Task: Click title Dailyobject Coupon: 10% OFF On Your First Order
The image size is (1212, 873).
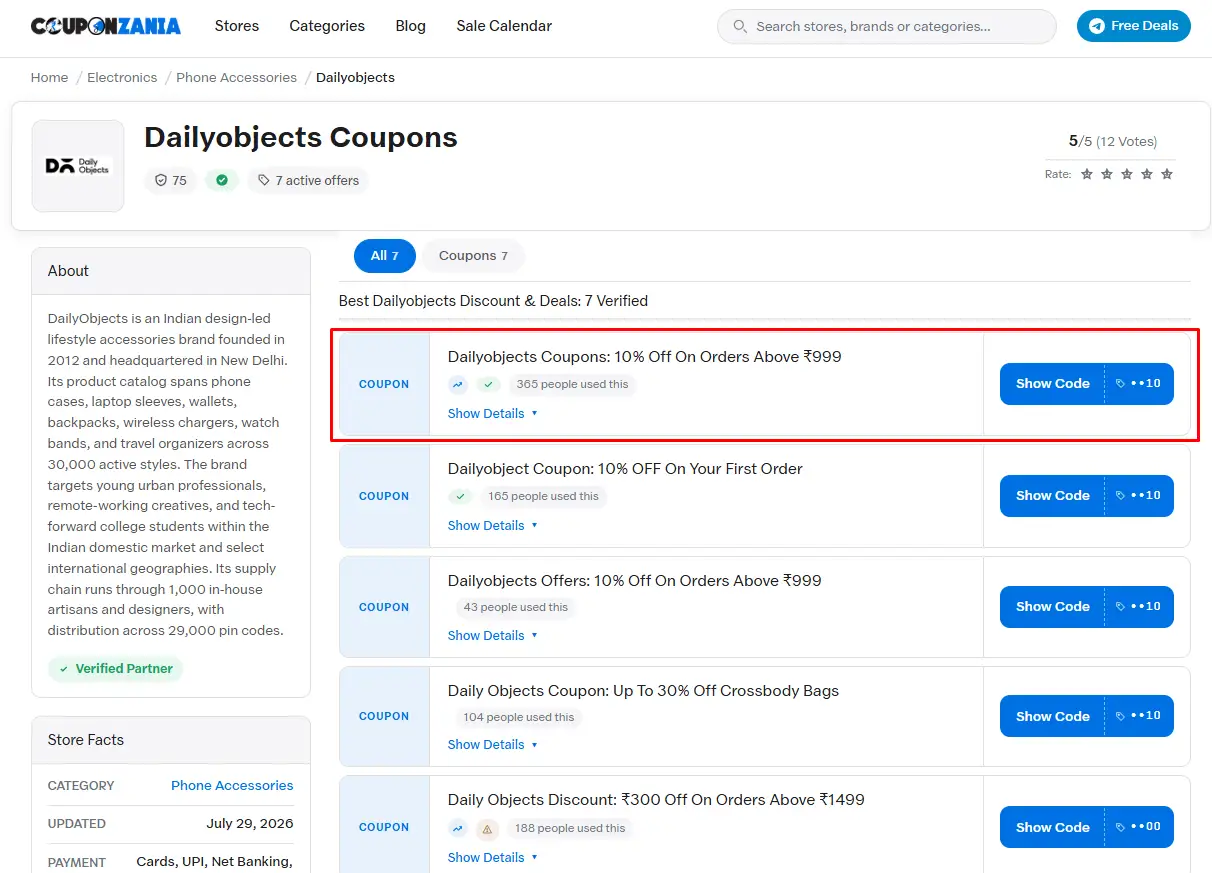Action: point(625,469)
